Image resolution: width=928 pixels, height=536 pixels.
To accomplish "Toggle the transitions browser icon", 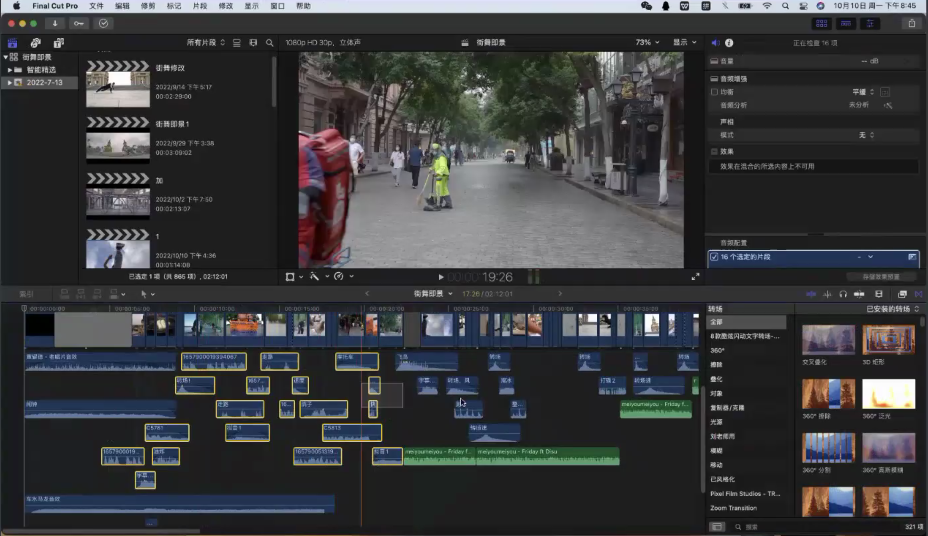I will click(919, 294).
